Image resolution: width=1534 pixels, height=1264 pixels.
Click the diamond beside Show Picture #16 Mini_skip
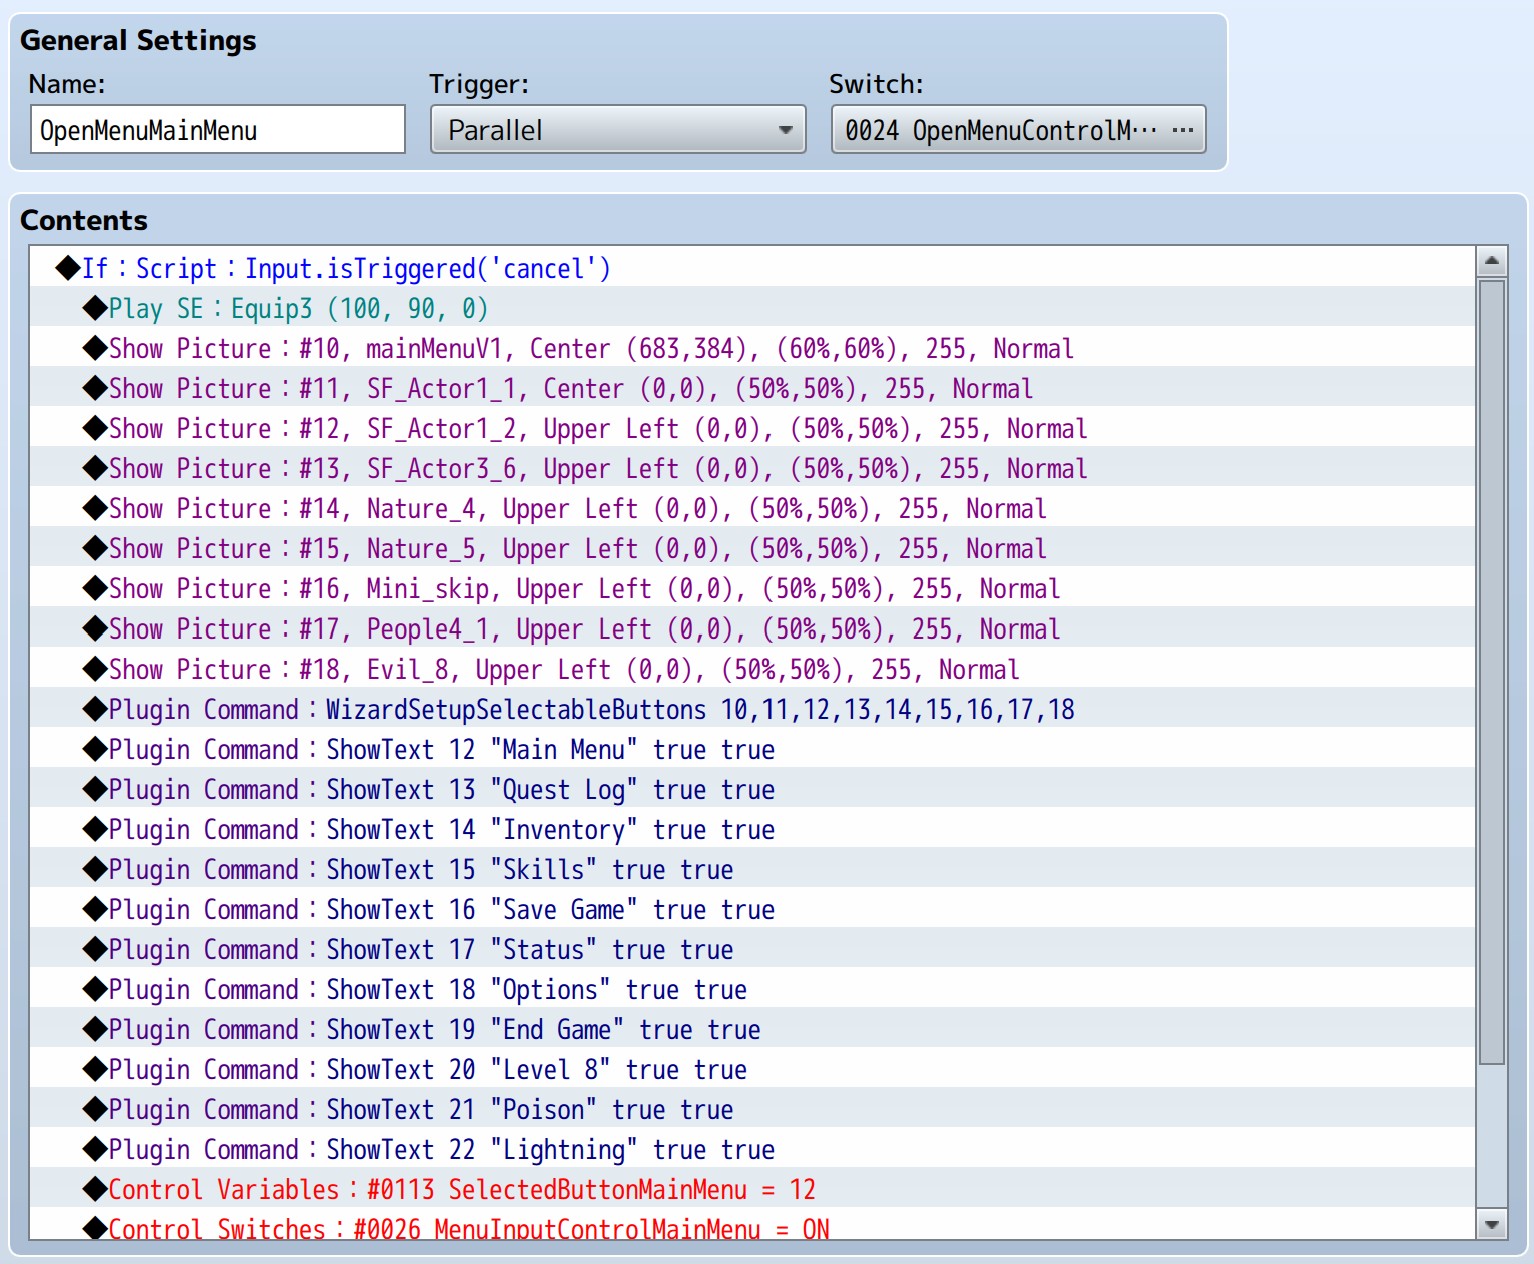(95, 589)
